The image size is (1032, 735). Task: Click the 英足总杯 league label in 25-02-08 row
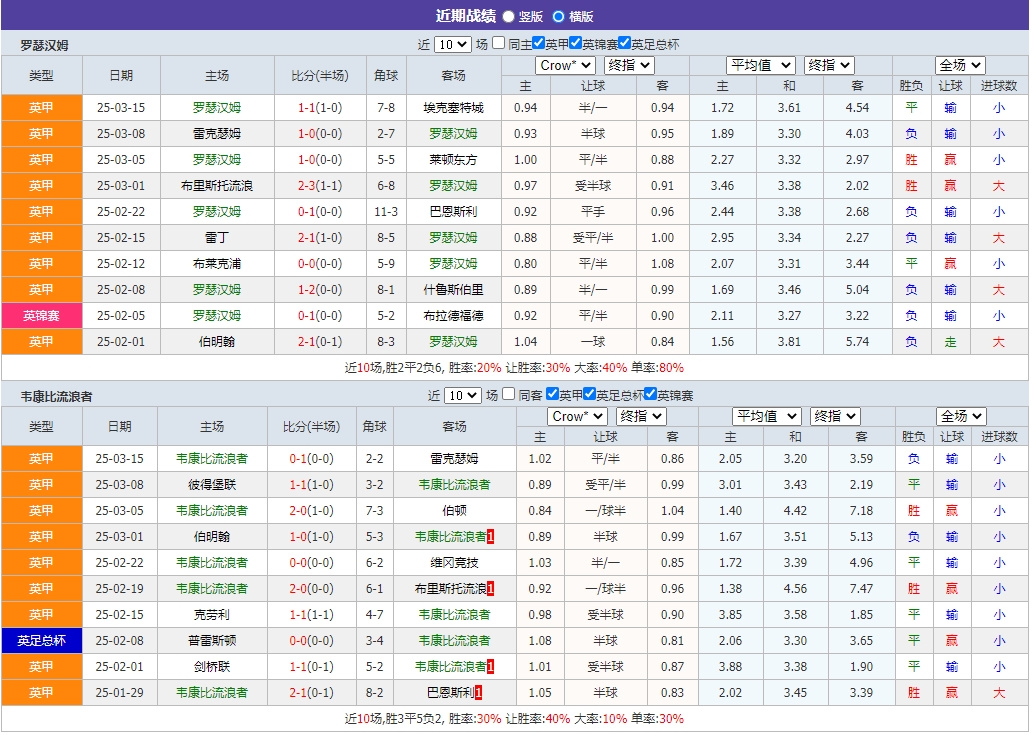click(x=41, y=640)
